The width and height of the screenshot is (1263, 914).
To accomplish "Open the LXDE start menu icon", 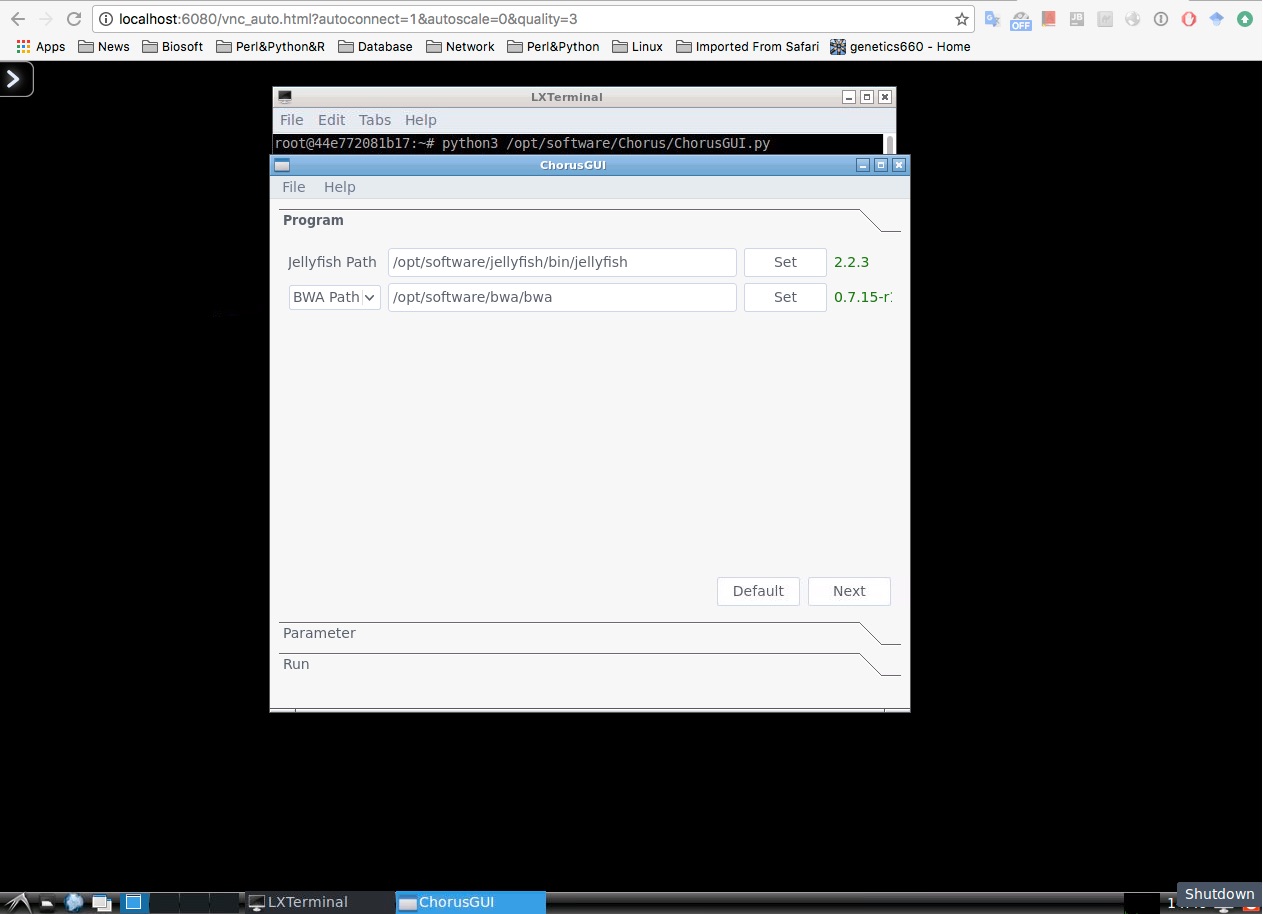I will (20, 902).
